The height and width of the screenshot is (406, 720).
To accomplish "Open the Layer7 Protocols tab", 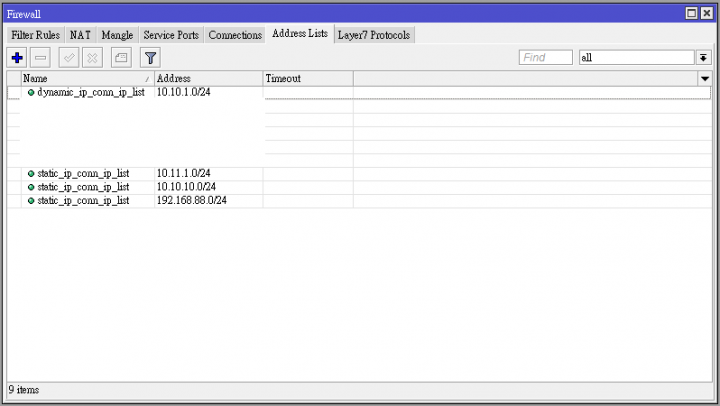I will [x=374, y=35].
